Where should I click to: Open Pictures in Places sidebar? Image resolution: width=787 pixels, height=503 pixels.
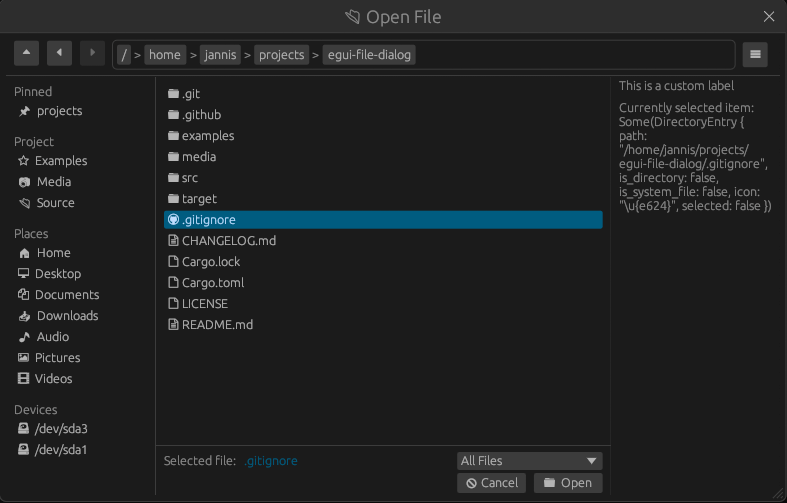coord(57,358)
